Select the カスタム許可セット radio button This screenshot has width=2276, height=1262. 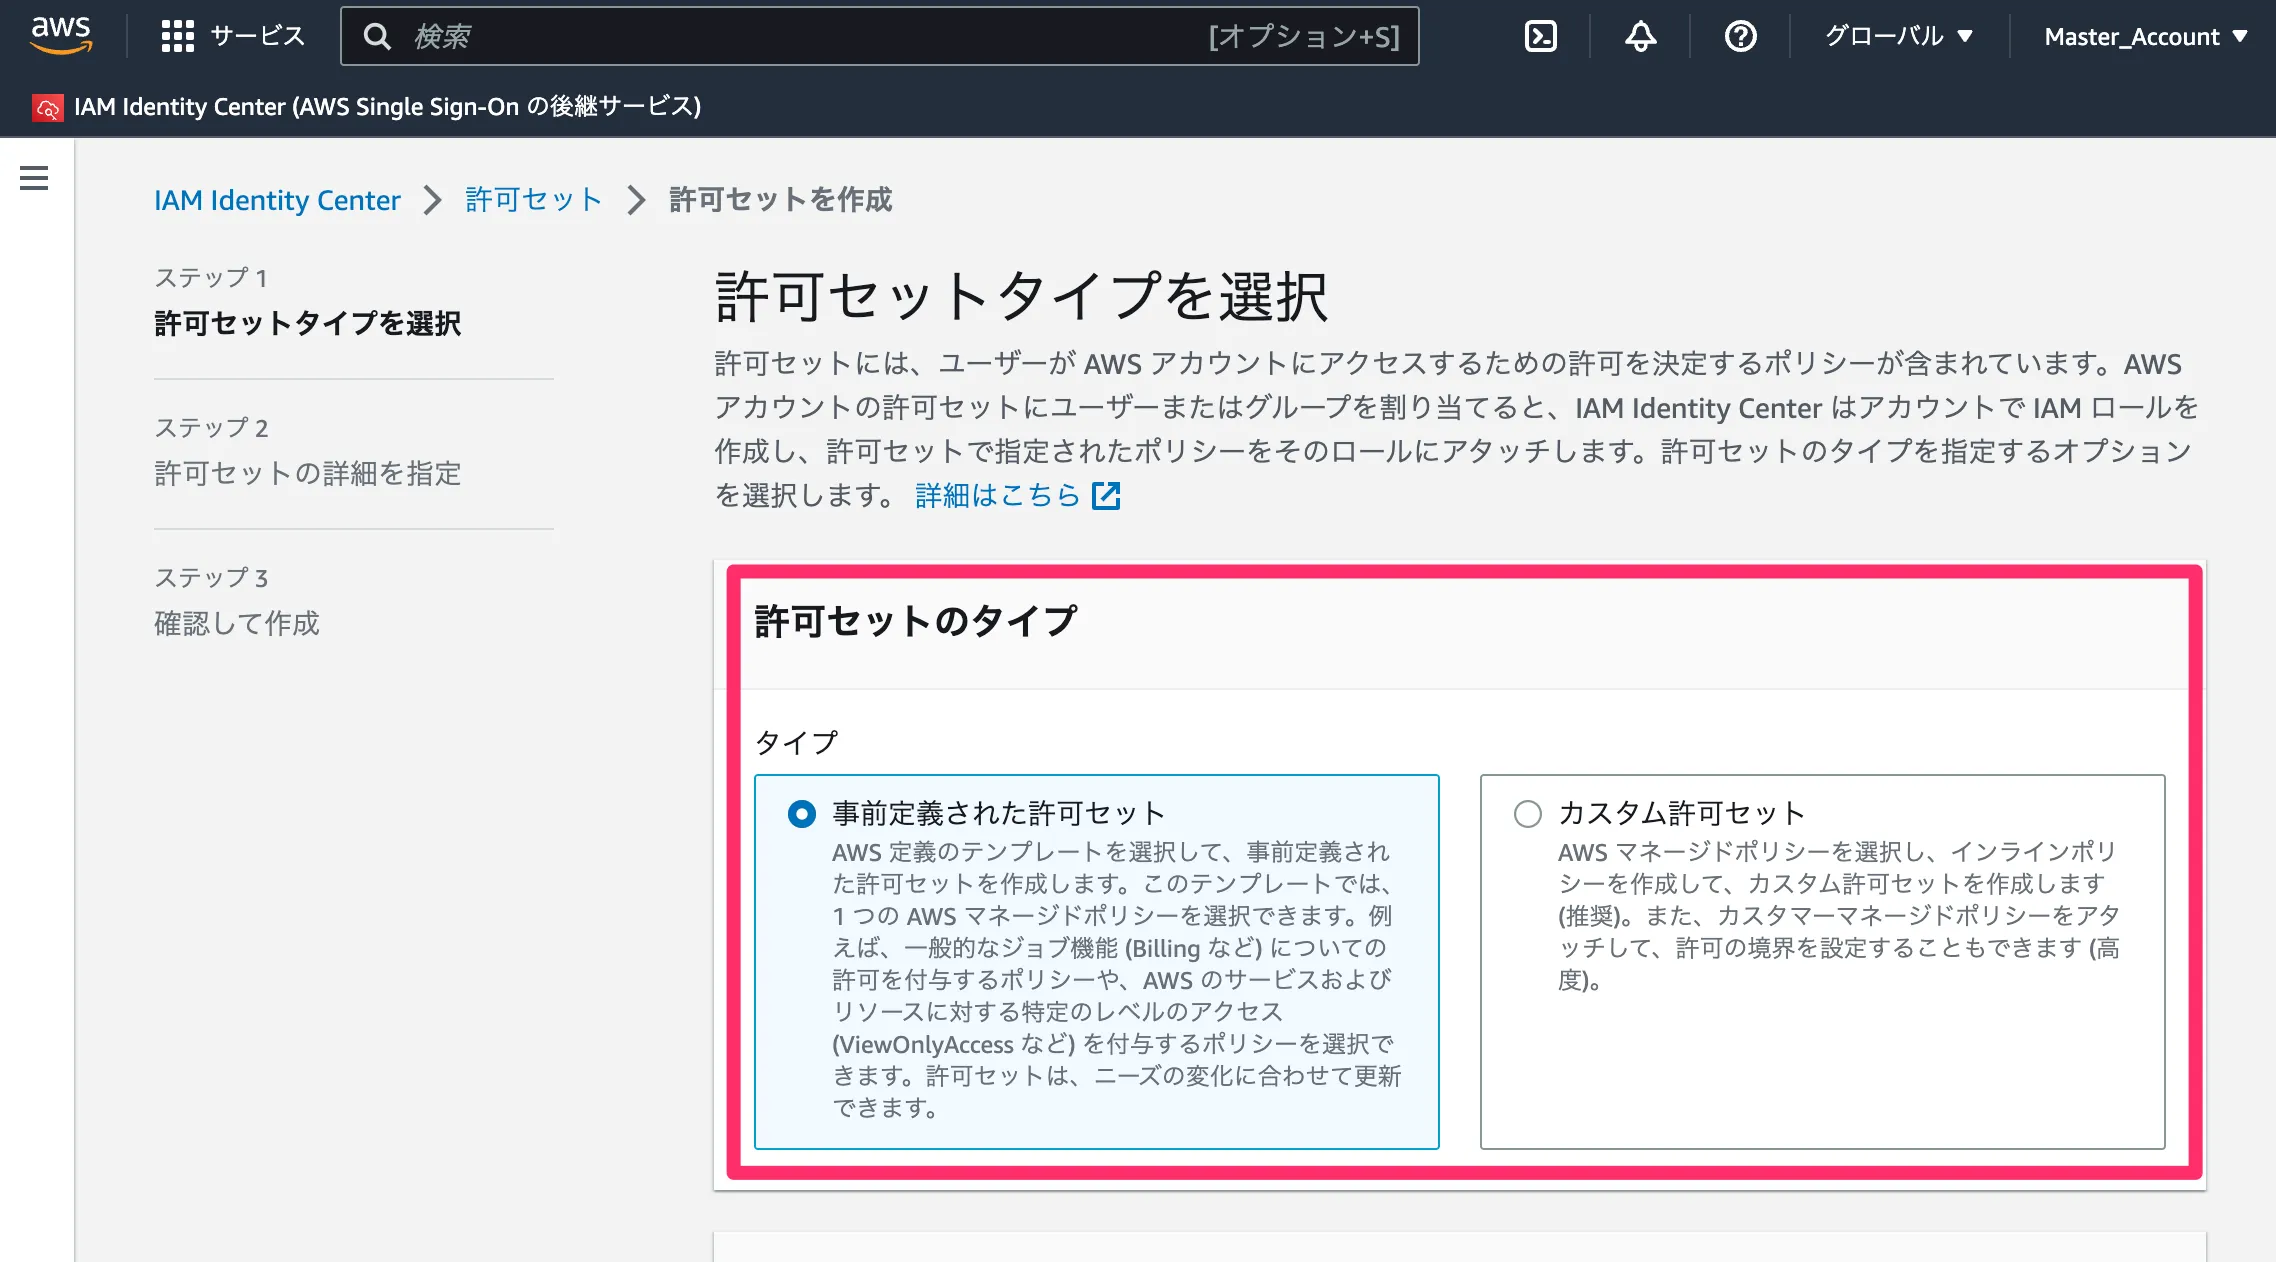[1527, 814]
